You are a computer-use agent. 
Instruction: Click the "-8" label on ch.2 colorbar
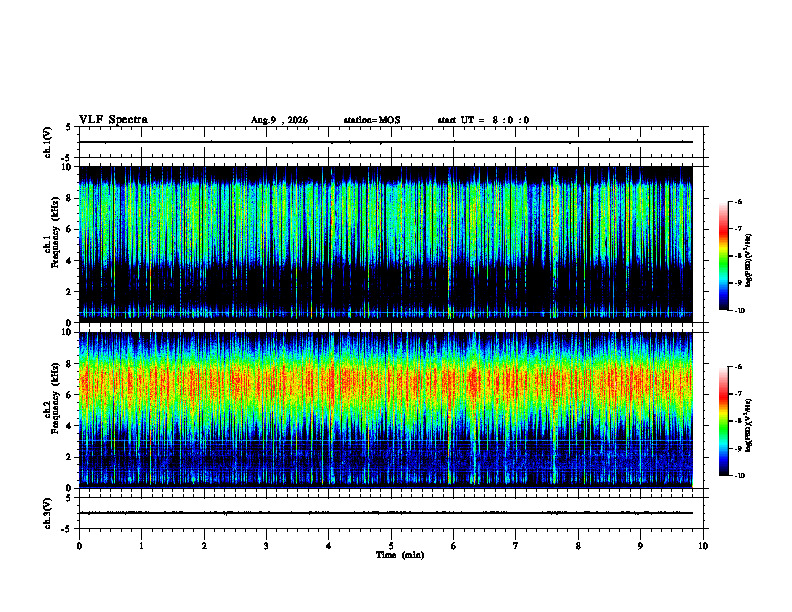tap(738, 421)
